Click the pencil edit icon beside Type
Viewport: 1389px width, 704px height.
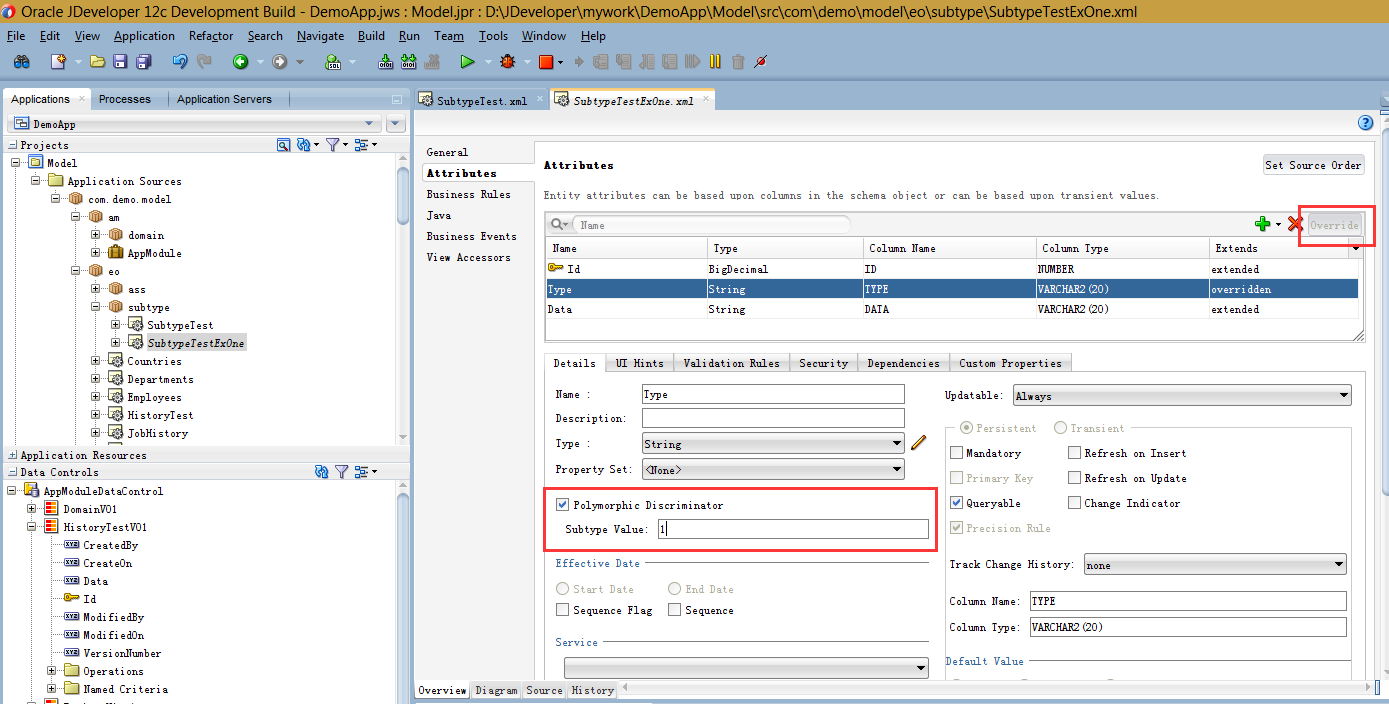click(920, 442)
